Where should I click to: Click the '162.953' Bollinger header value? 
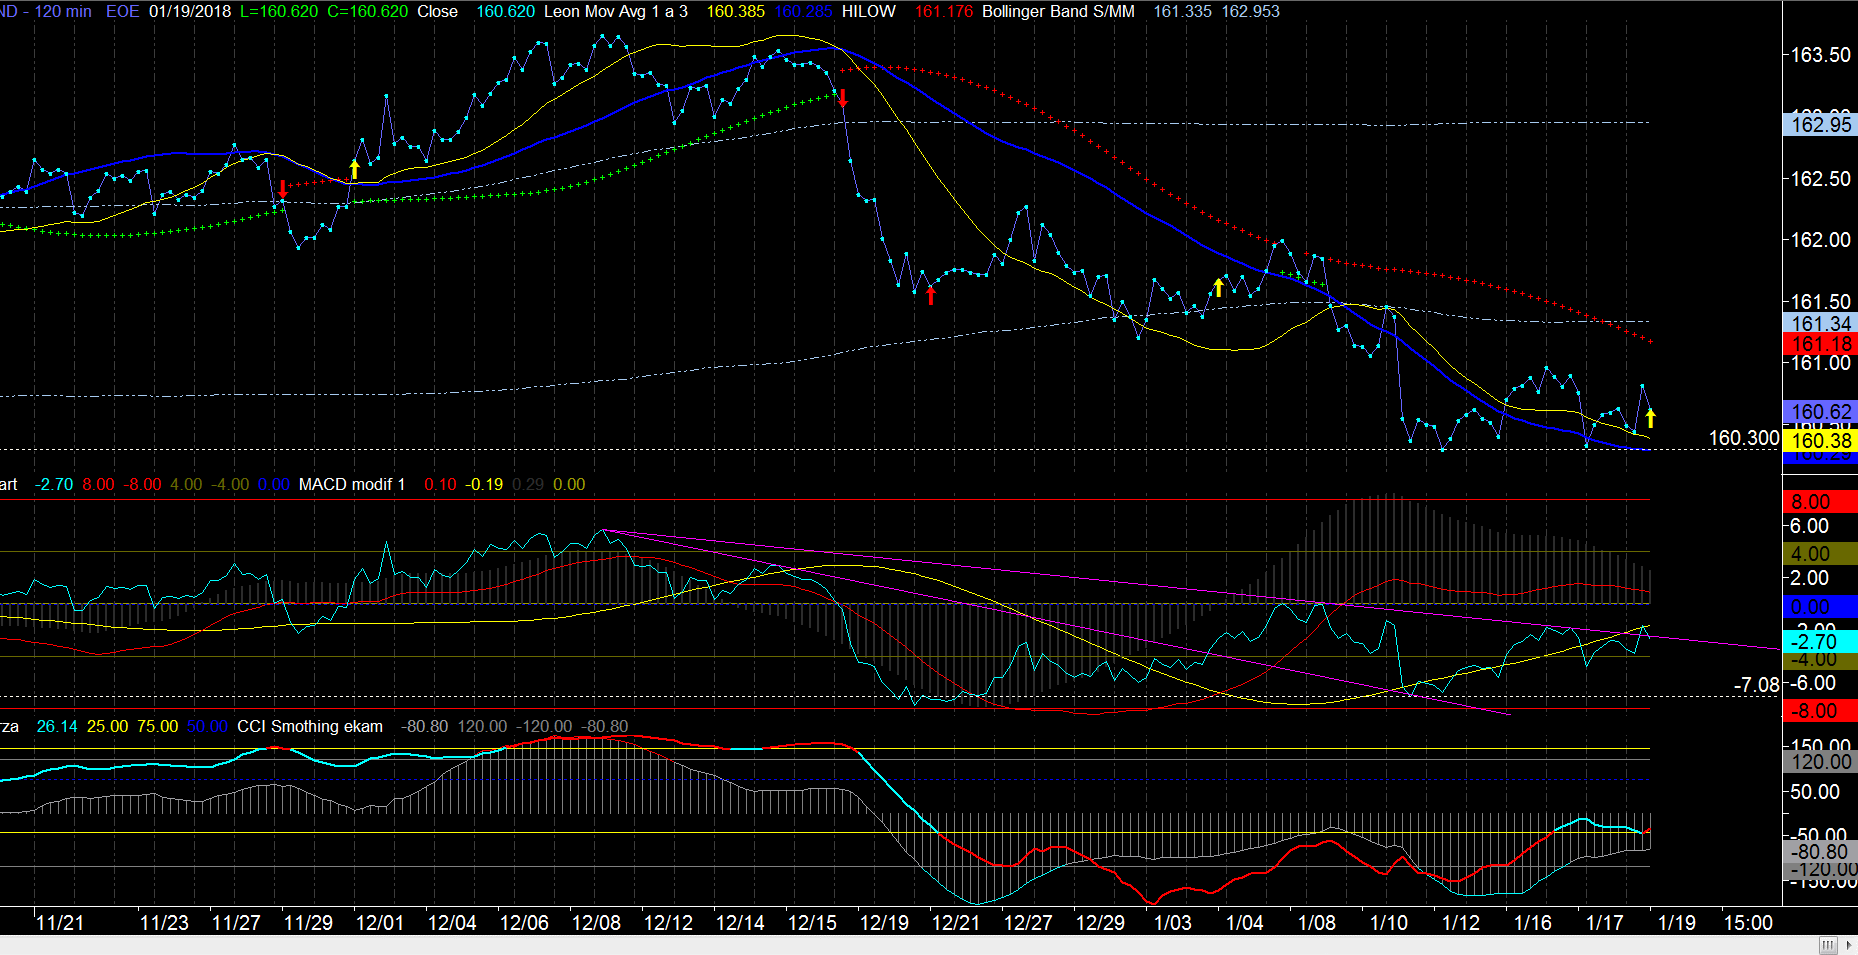(1250, 11)
